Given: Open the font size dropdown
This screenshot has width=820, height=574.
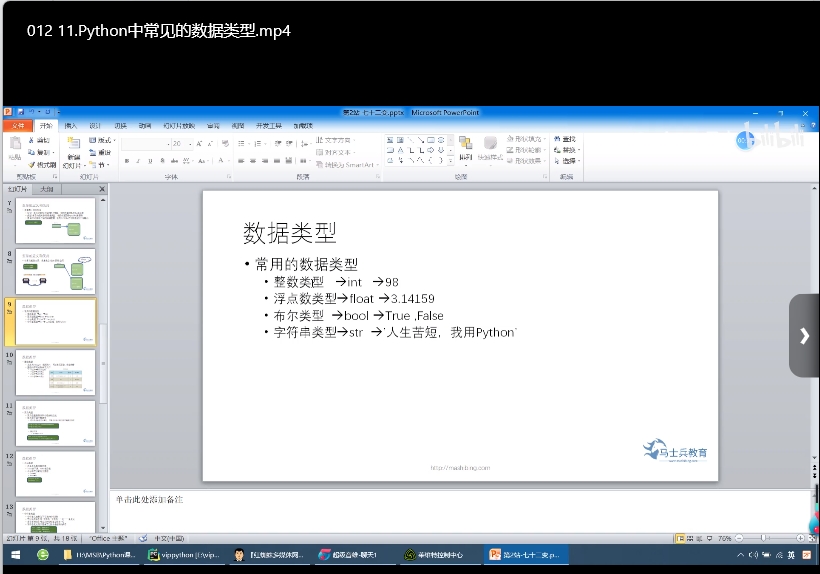Looking at the screenshot, I should pos(188,144).
